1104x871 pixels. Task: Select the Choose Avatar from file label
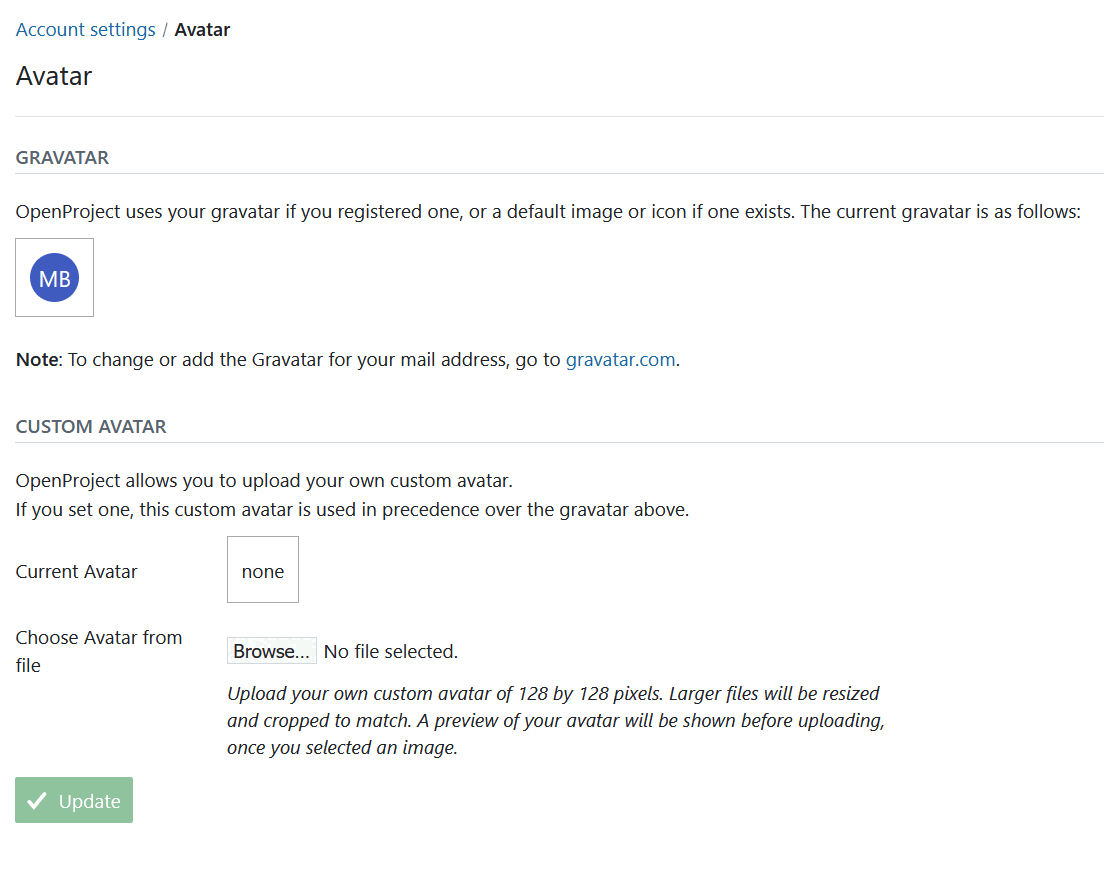pyautogui.click(x=98, y=650)
